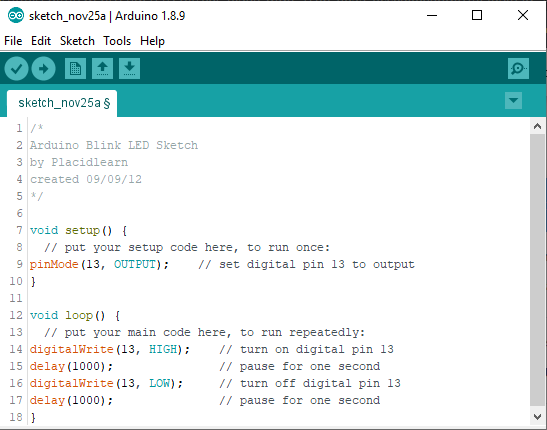
Task: Minimize the Arduino window
Action: pyautogui.click(x=432, y=15)
